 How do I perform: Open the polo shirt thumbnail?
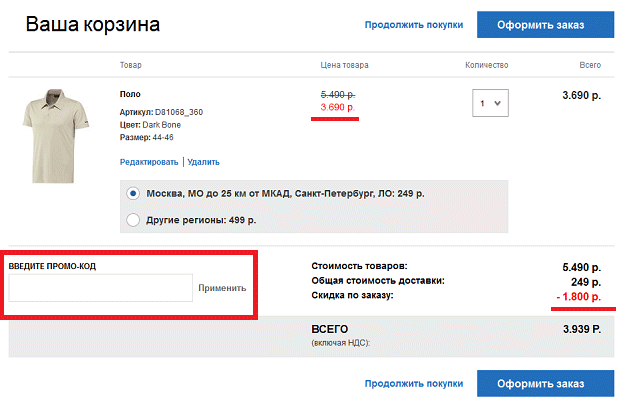coord(55,136)
